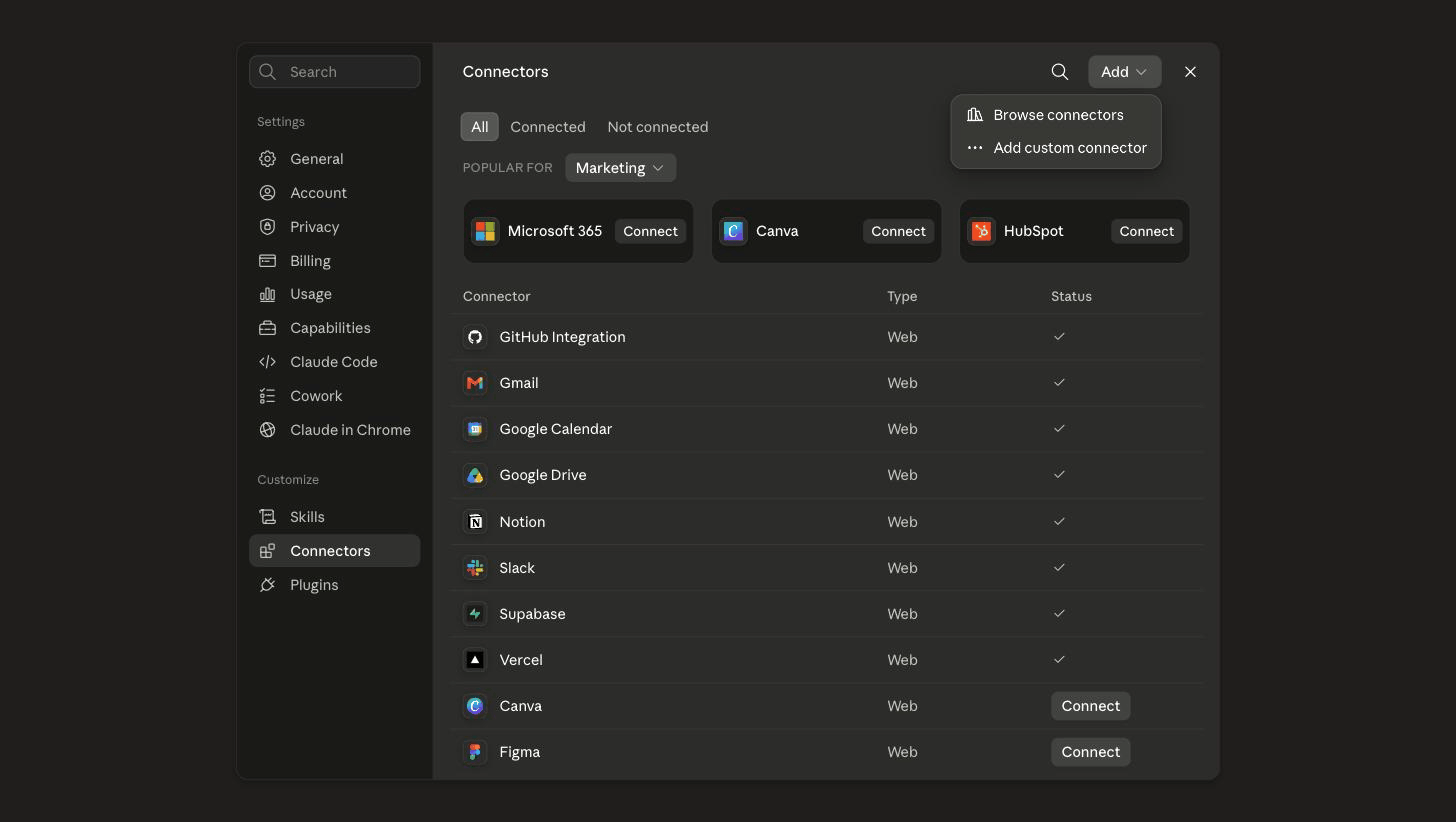Image resolution: width=1456 pixels, height=822 pixels.
Task: Click the Account person icon
Action: [267, 193]
